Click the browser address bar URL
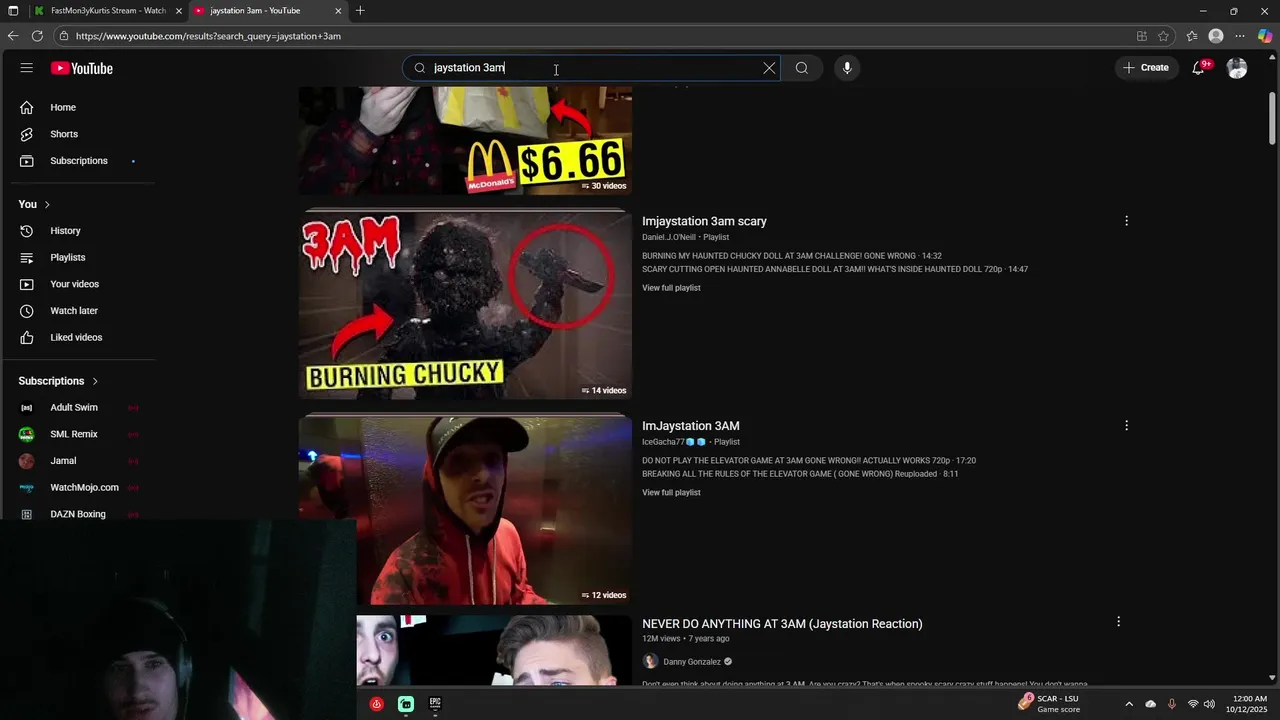This screenshot has height=720, width=1280. (x=208, y=36)
